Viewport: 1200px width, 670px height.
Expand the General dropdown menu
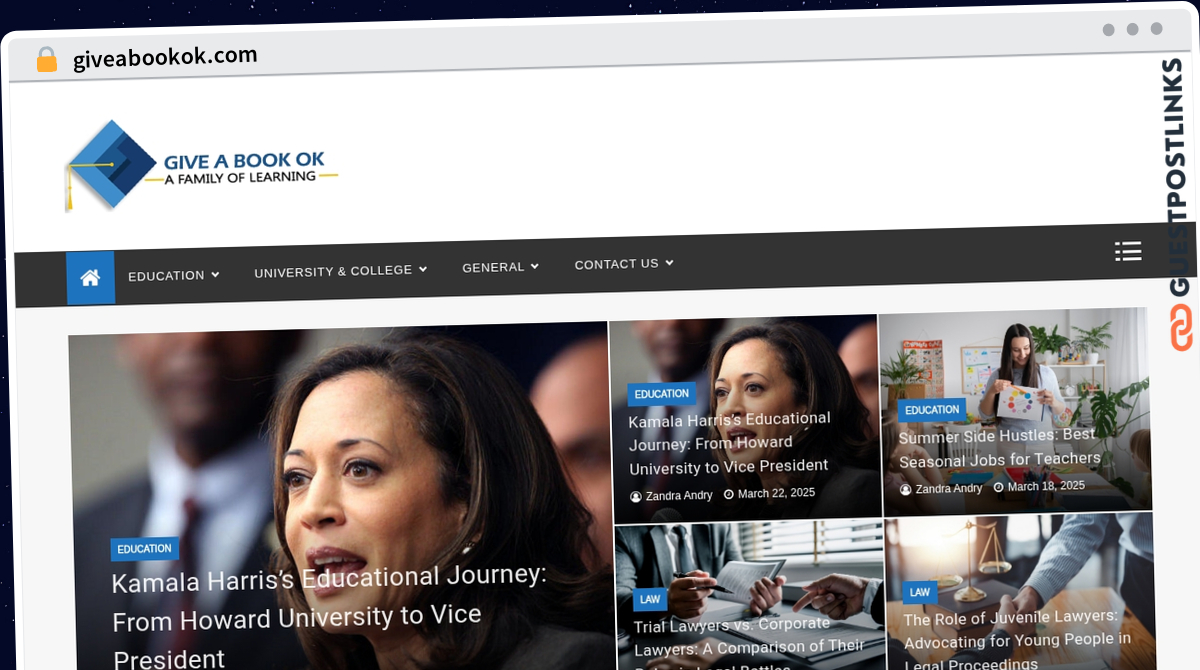[x=501, y=267]
